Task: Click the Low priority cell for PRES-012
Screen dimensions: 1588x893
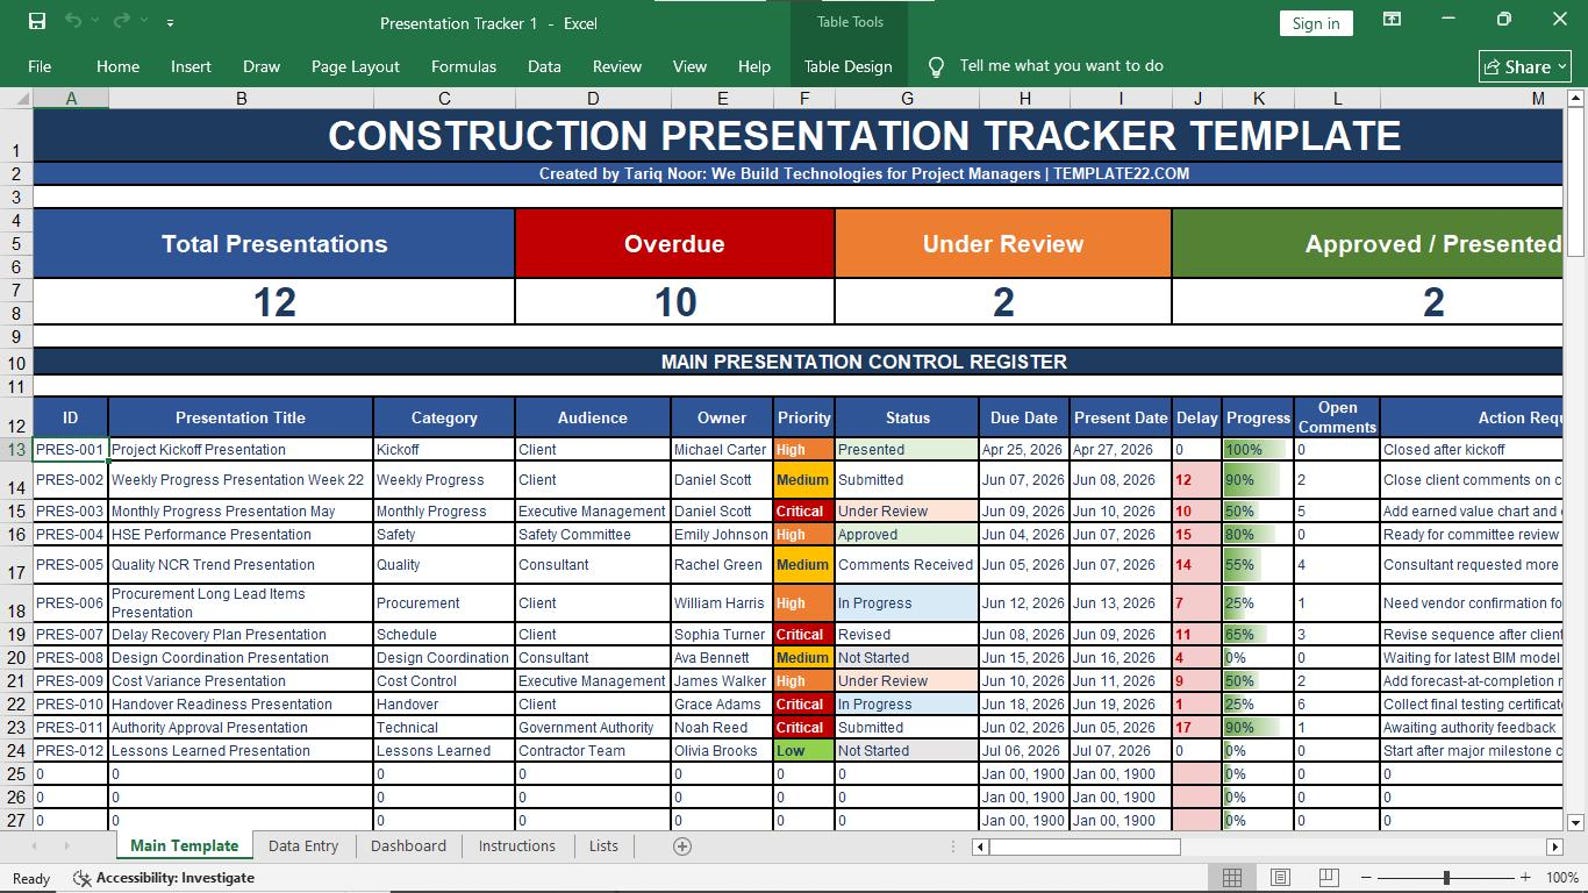Action: click(804, 751)
